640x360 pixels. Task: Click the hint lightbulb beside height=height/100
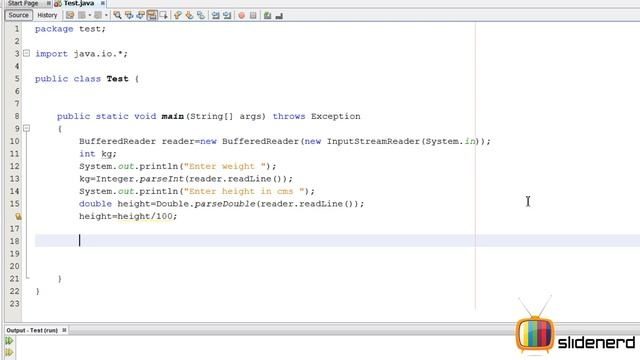pyautogui.click(x=18, y=216)
